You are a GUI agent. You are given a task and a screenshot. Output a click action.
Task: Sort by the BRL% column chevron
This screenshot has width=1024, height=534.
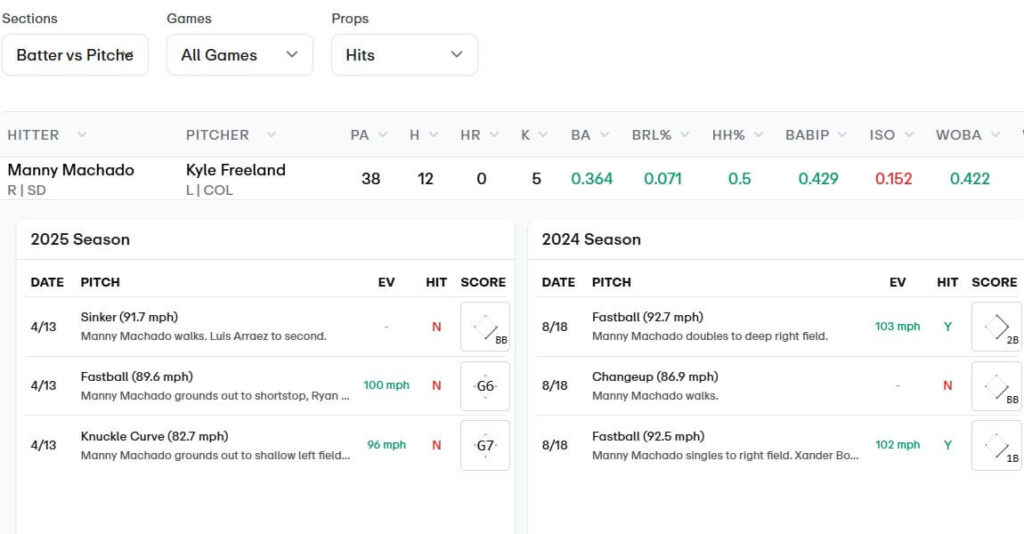click(684, 135)
